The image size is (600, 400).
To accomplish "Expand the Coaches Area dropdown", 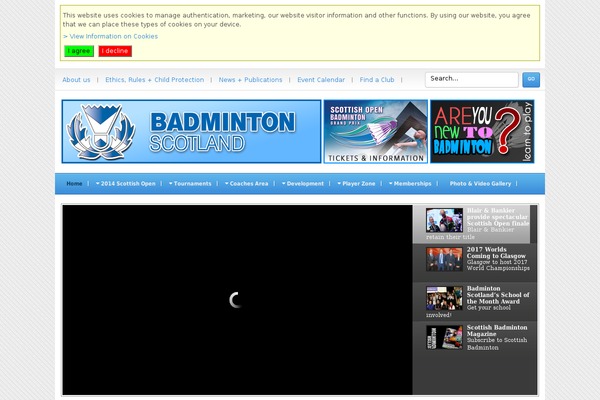I will (x=246, y=184).
